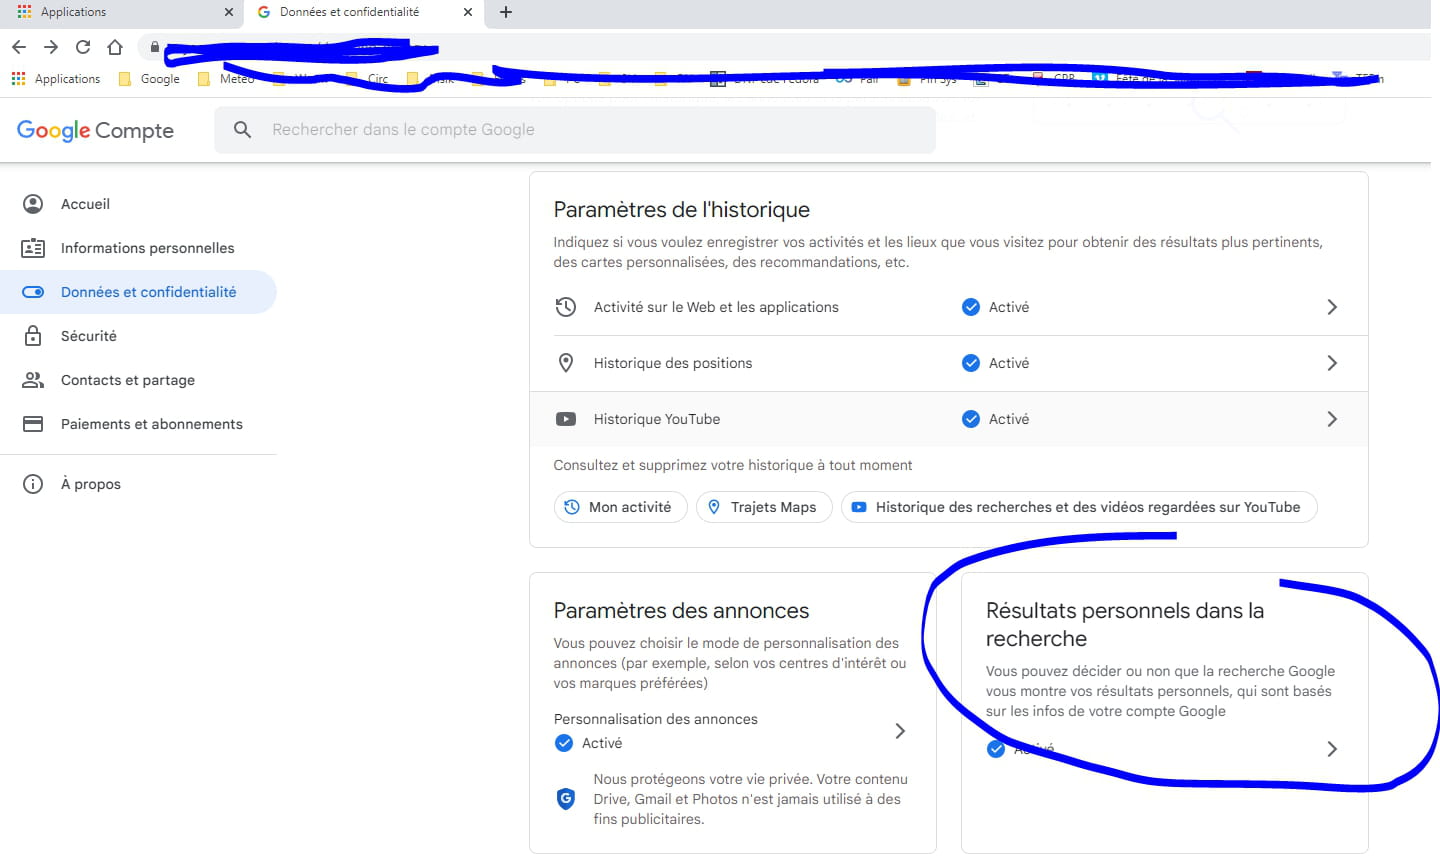Screen dimensions: 1440x861
Task: Click Activé checkmark under Personnalisation des annonces
Action: [564, 743]
